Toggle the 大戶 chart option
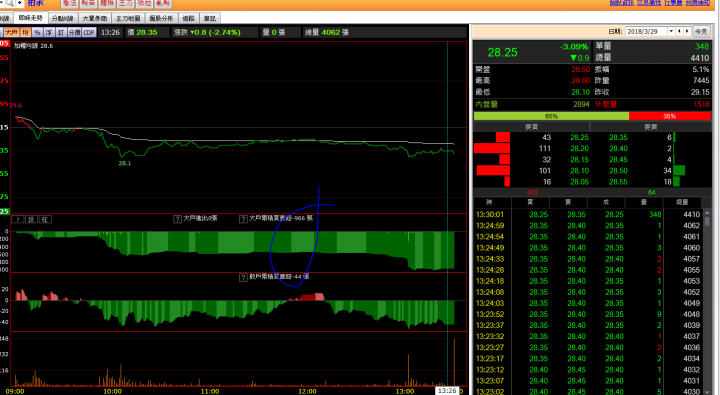This screenshot has height=395, width=720. click(x=11, y=32)
